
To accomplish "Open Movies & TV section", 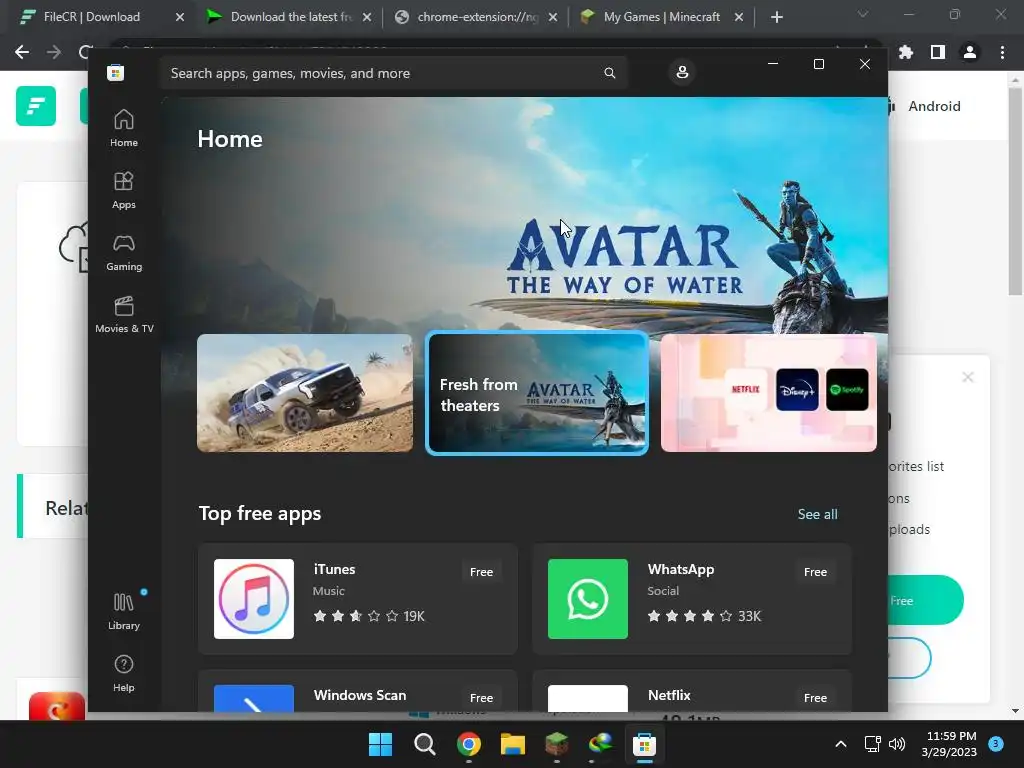I will 124,314.
